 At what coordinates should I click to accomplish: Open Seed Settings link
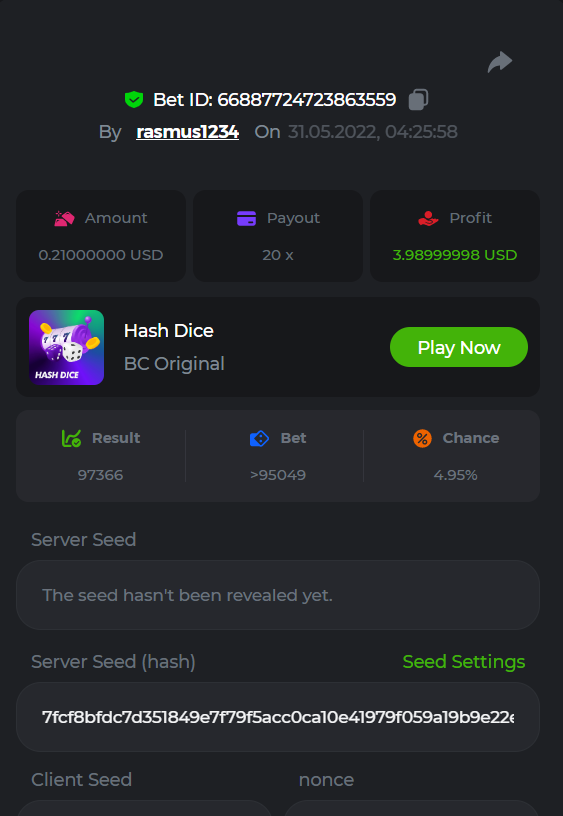pos(464,661)
